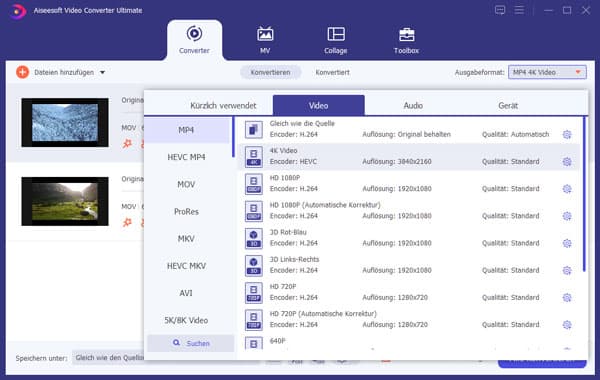Image resolution: width=600 pixels, height=380 pixels.
Task: Open the Toolbox briefcase icon
Action: pyautogui.click(x=406, y=34)
